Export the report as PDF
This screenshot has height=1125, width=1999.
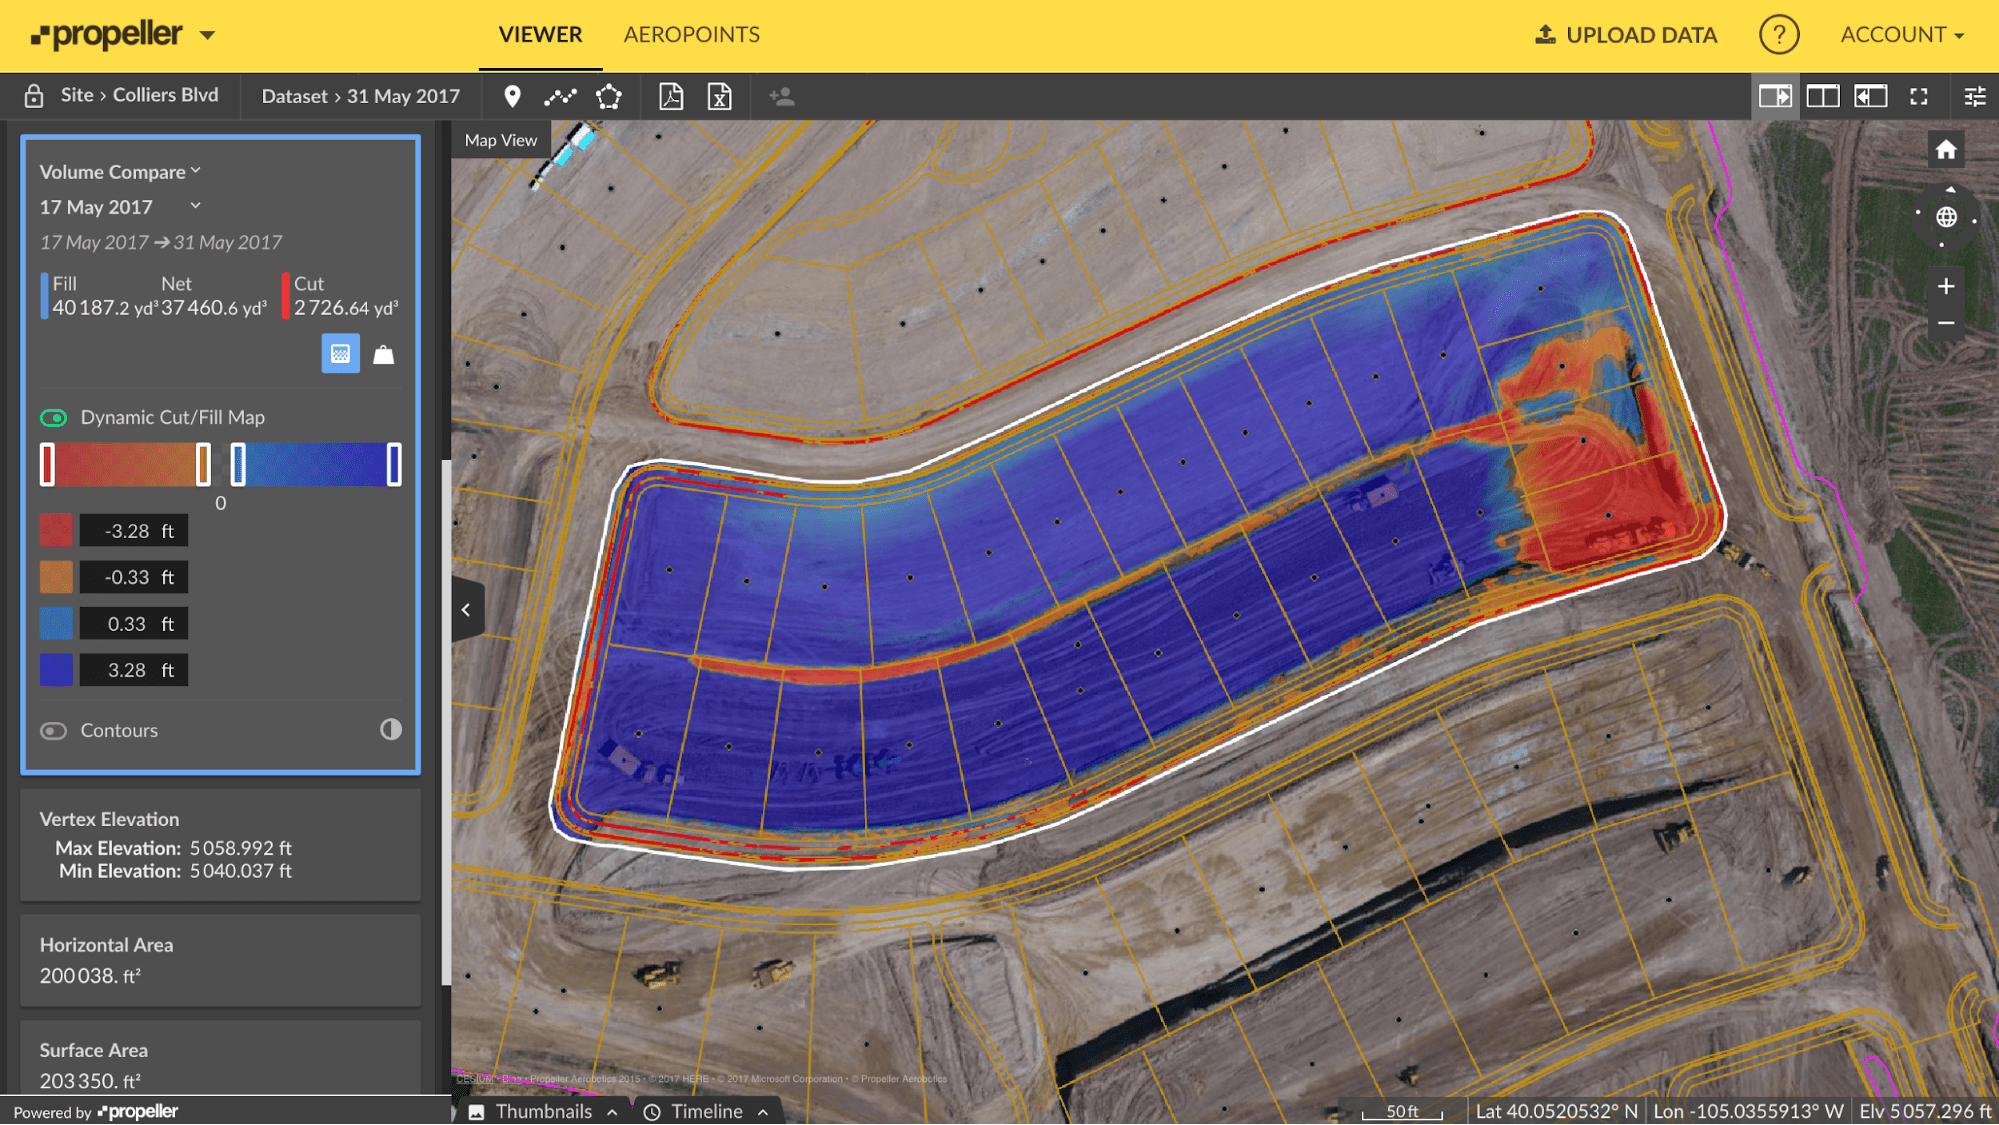[x=671, y=96]
